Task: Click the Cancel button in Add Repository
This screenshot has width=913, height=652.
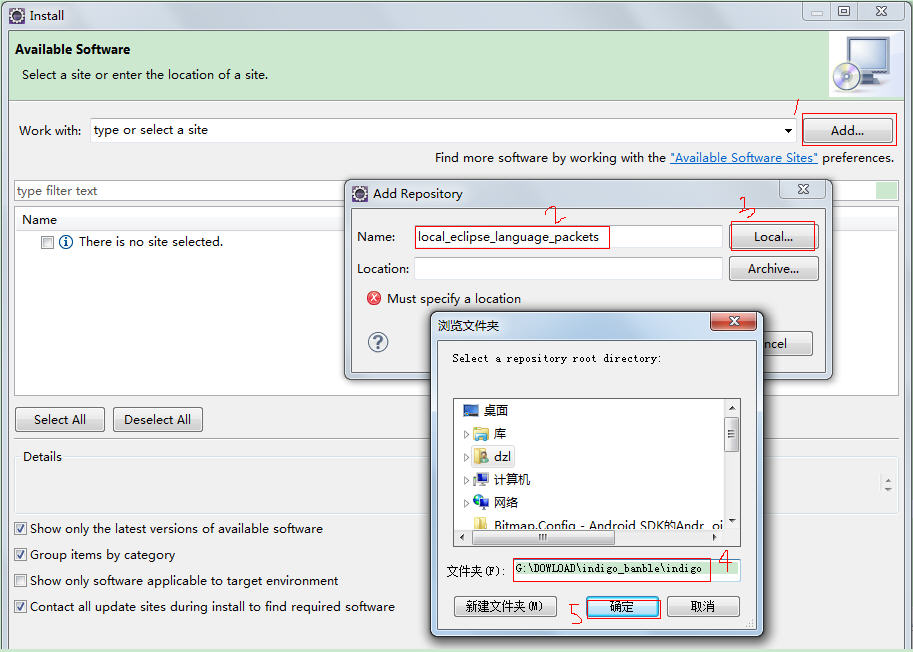Action: point(785,343)
